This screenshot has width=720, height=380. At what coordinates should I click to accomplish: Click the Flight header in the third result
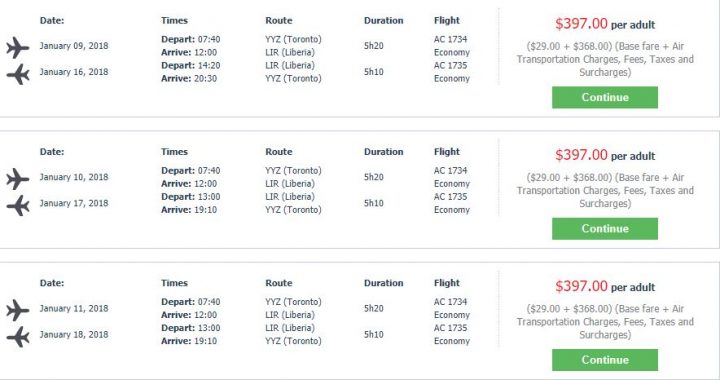click(x=447, y=283)
